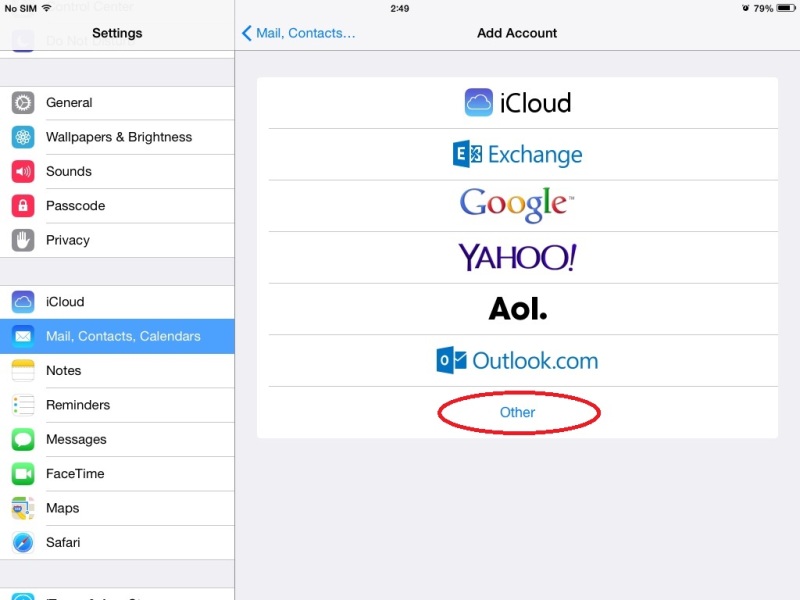Open General settings gear icon
This screenshot has width=800, height=600.
[x=23, y=103]
